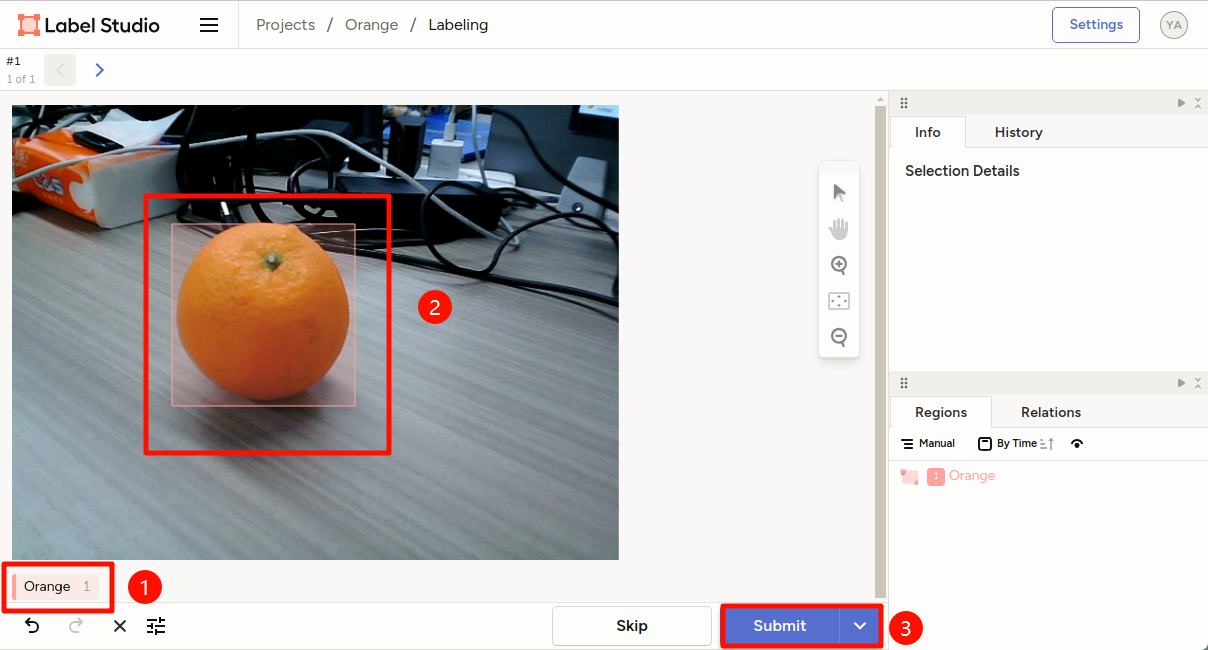Click the Settings button
1208x650 pixels.
coord(1096,25)
